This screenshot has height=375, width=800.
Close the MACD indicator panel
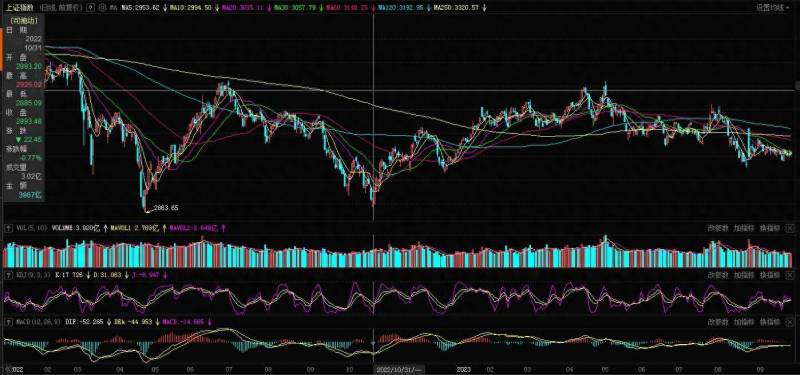click(790, 322)
